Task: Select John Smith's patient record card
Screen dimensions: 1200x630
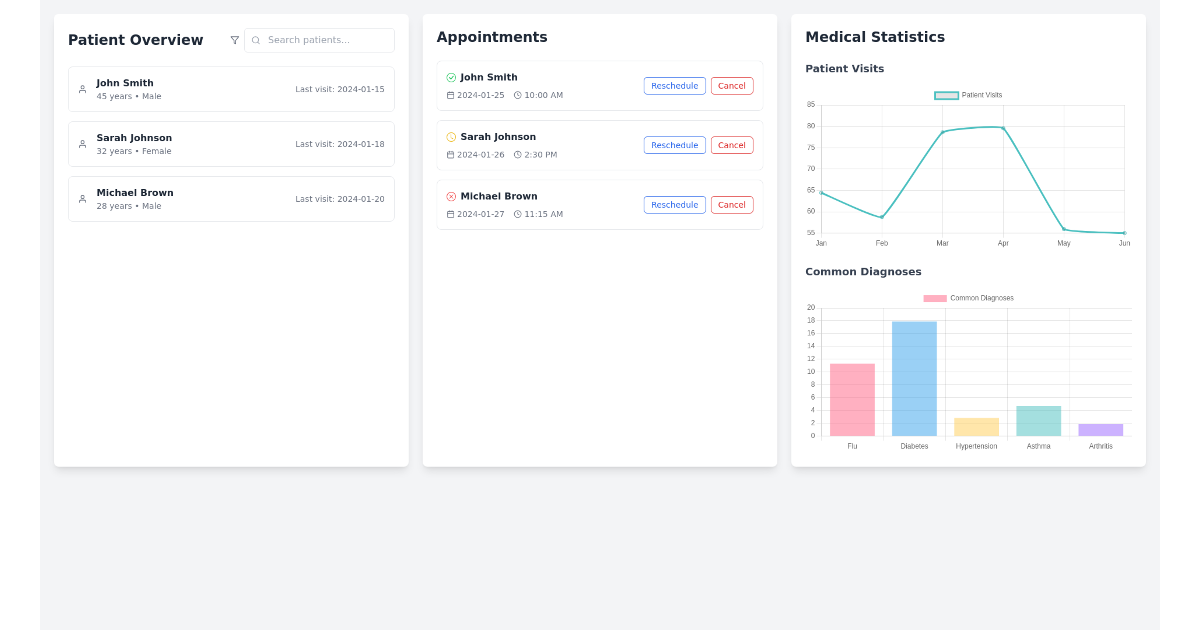Action: (x=231, y=89)
